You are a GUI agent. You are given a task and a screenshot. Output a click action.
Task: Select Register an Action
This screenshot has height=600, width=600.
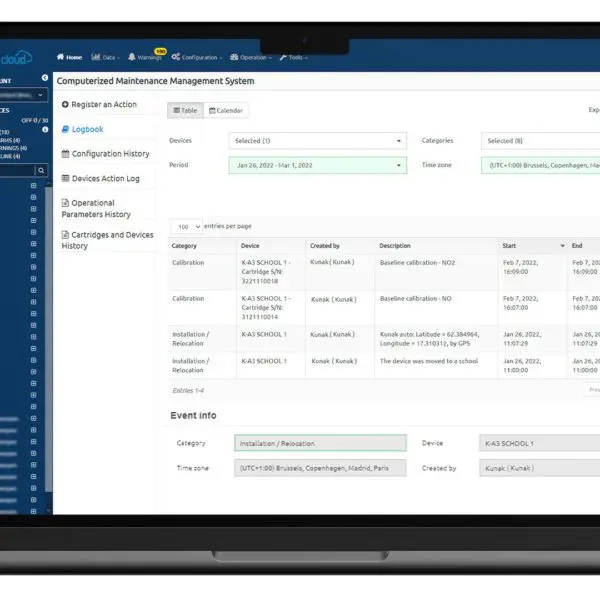pyautogui.click(x=99, y=104)
